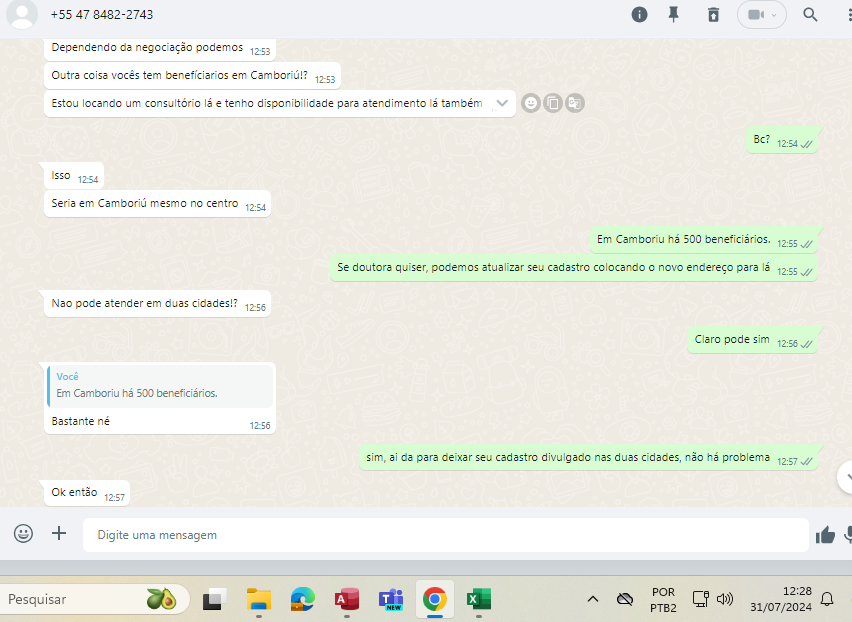Image resolution: width=852 pixels, height=622 pixels.
Task: Open Microsoft Access from the taskbar
Action: pyautogui.click(x=347, y=599)
